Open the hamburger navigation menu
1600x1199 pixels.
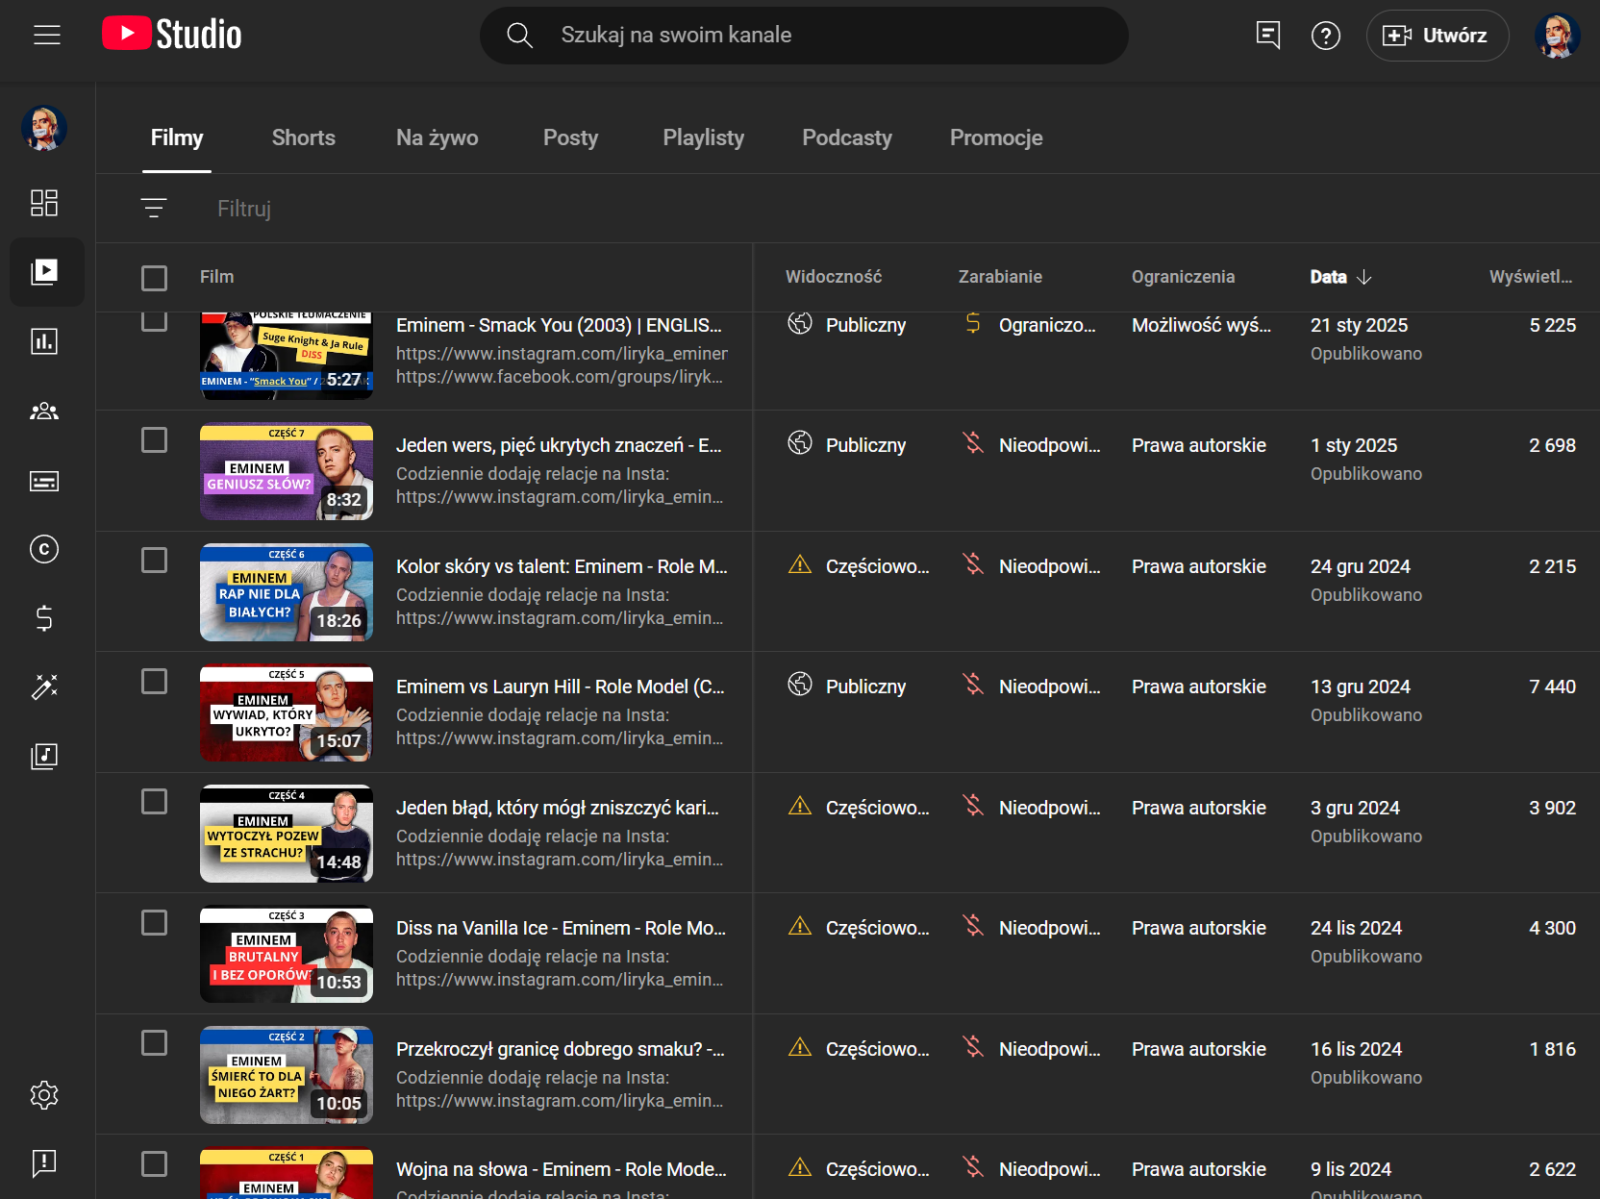click(47, 35)
